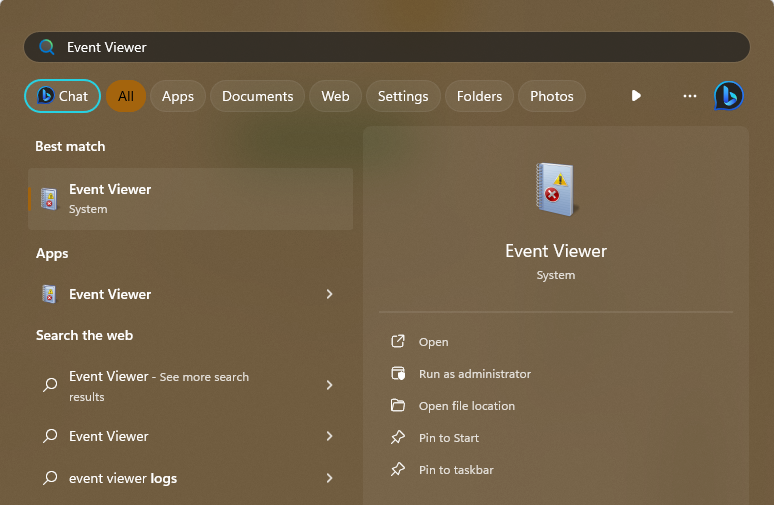Open the Chat tab with Bing
Screen dimensions: 774x505
[x=62, y=96]
